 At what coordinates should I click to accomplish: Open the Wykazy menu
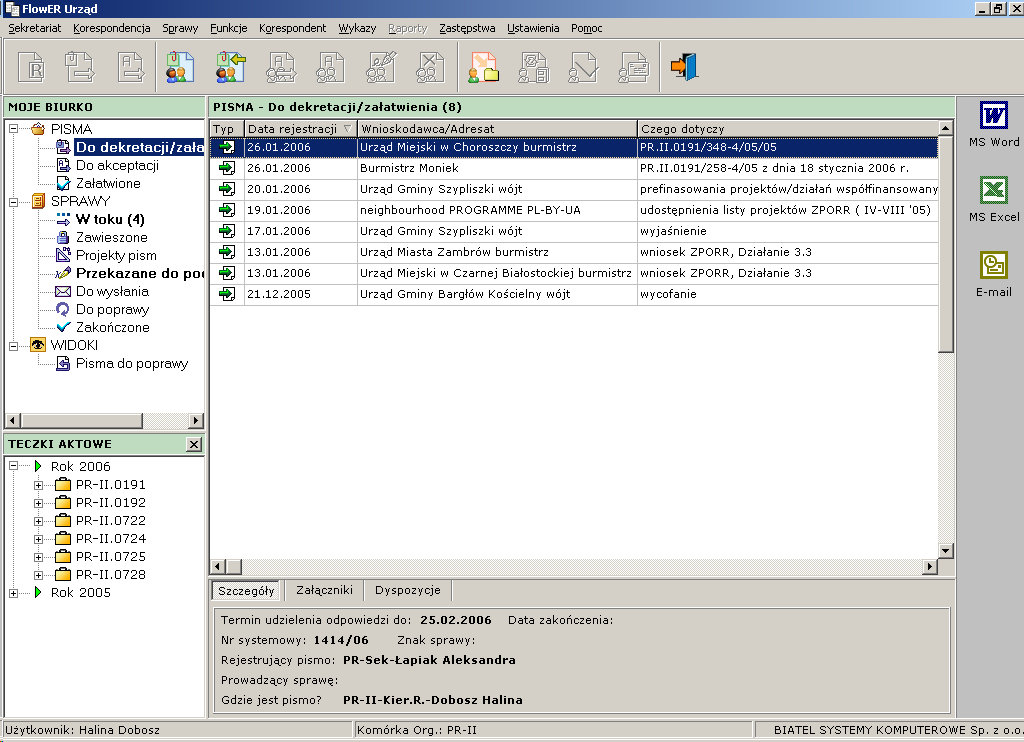[x=357, y=28]
